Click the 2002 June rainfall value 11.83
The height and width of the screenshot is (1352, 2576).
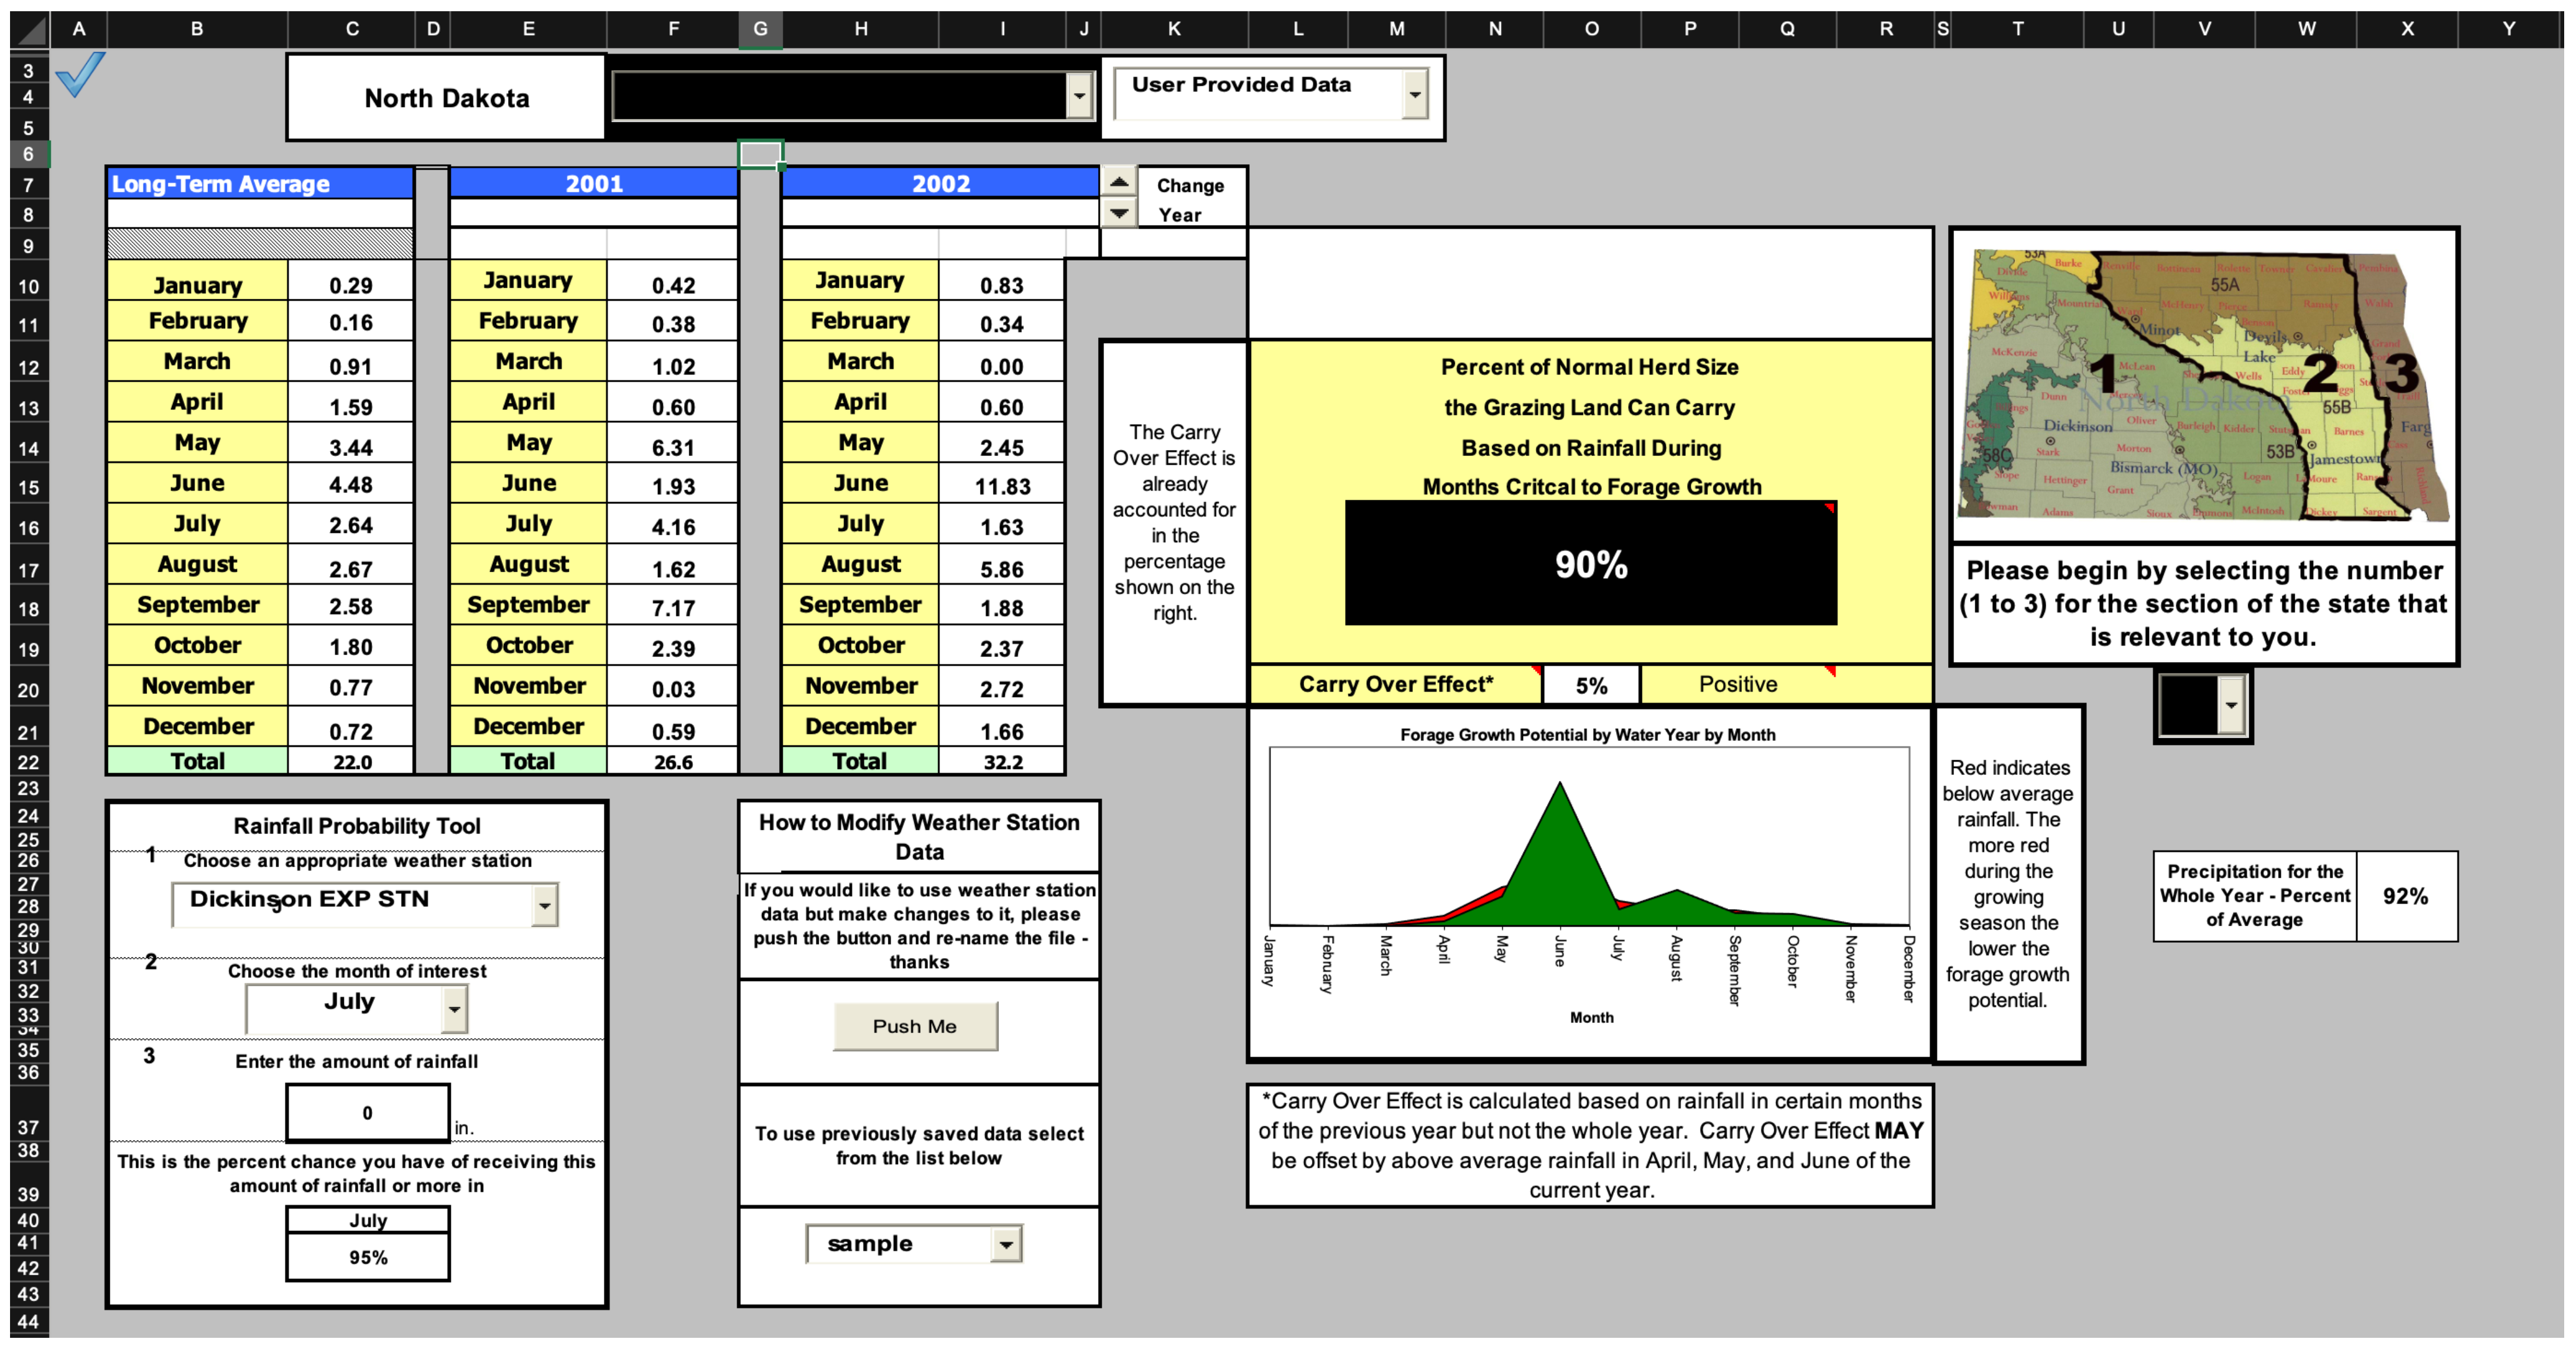coord(1002,486)
